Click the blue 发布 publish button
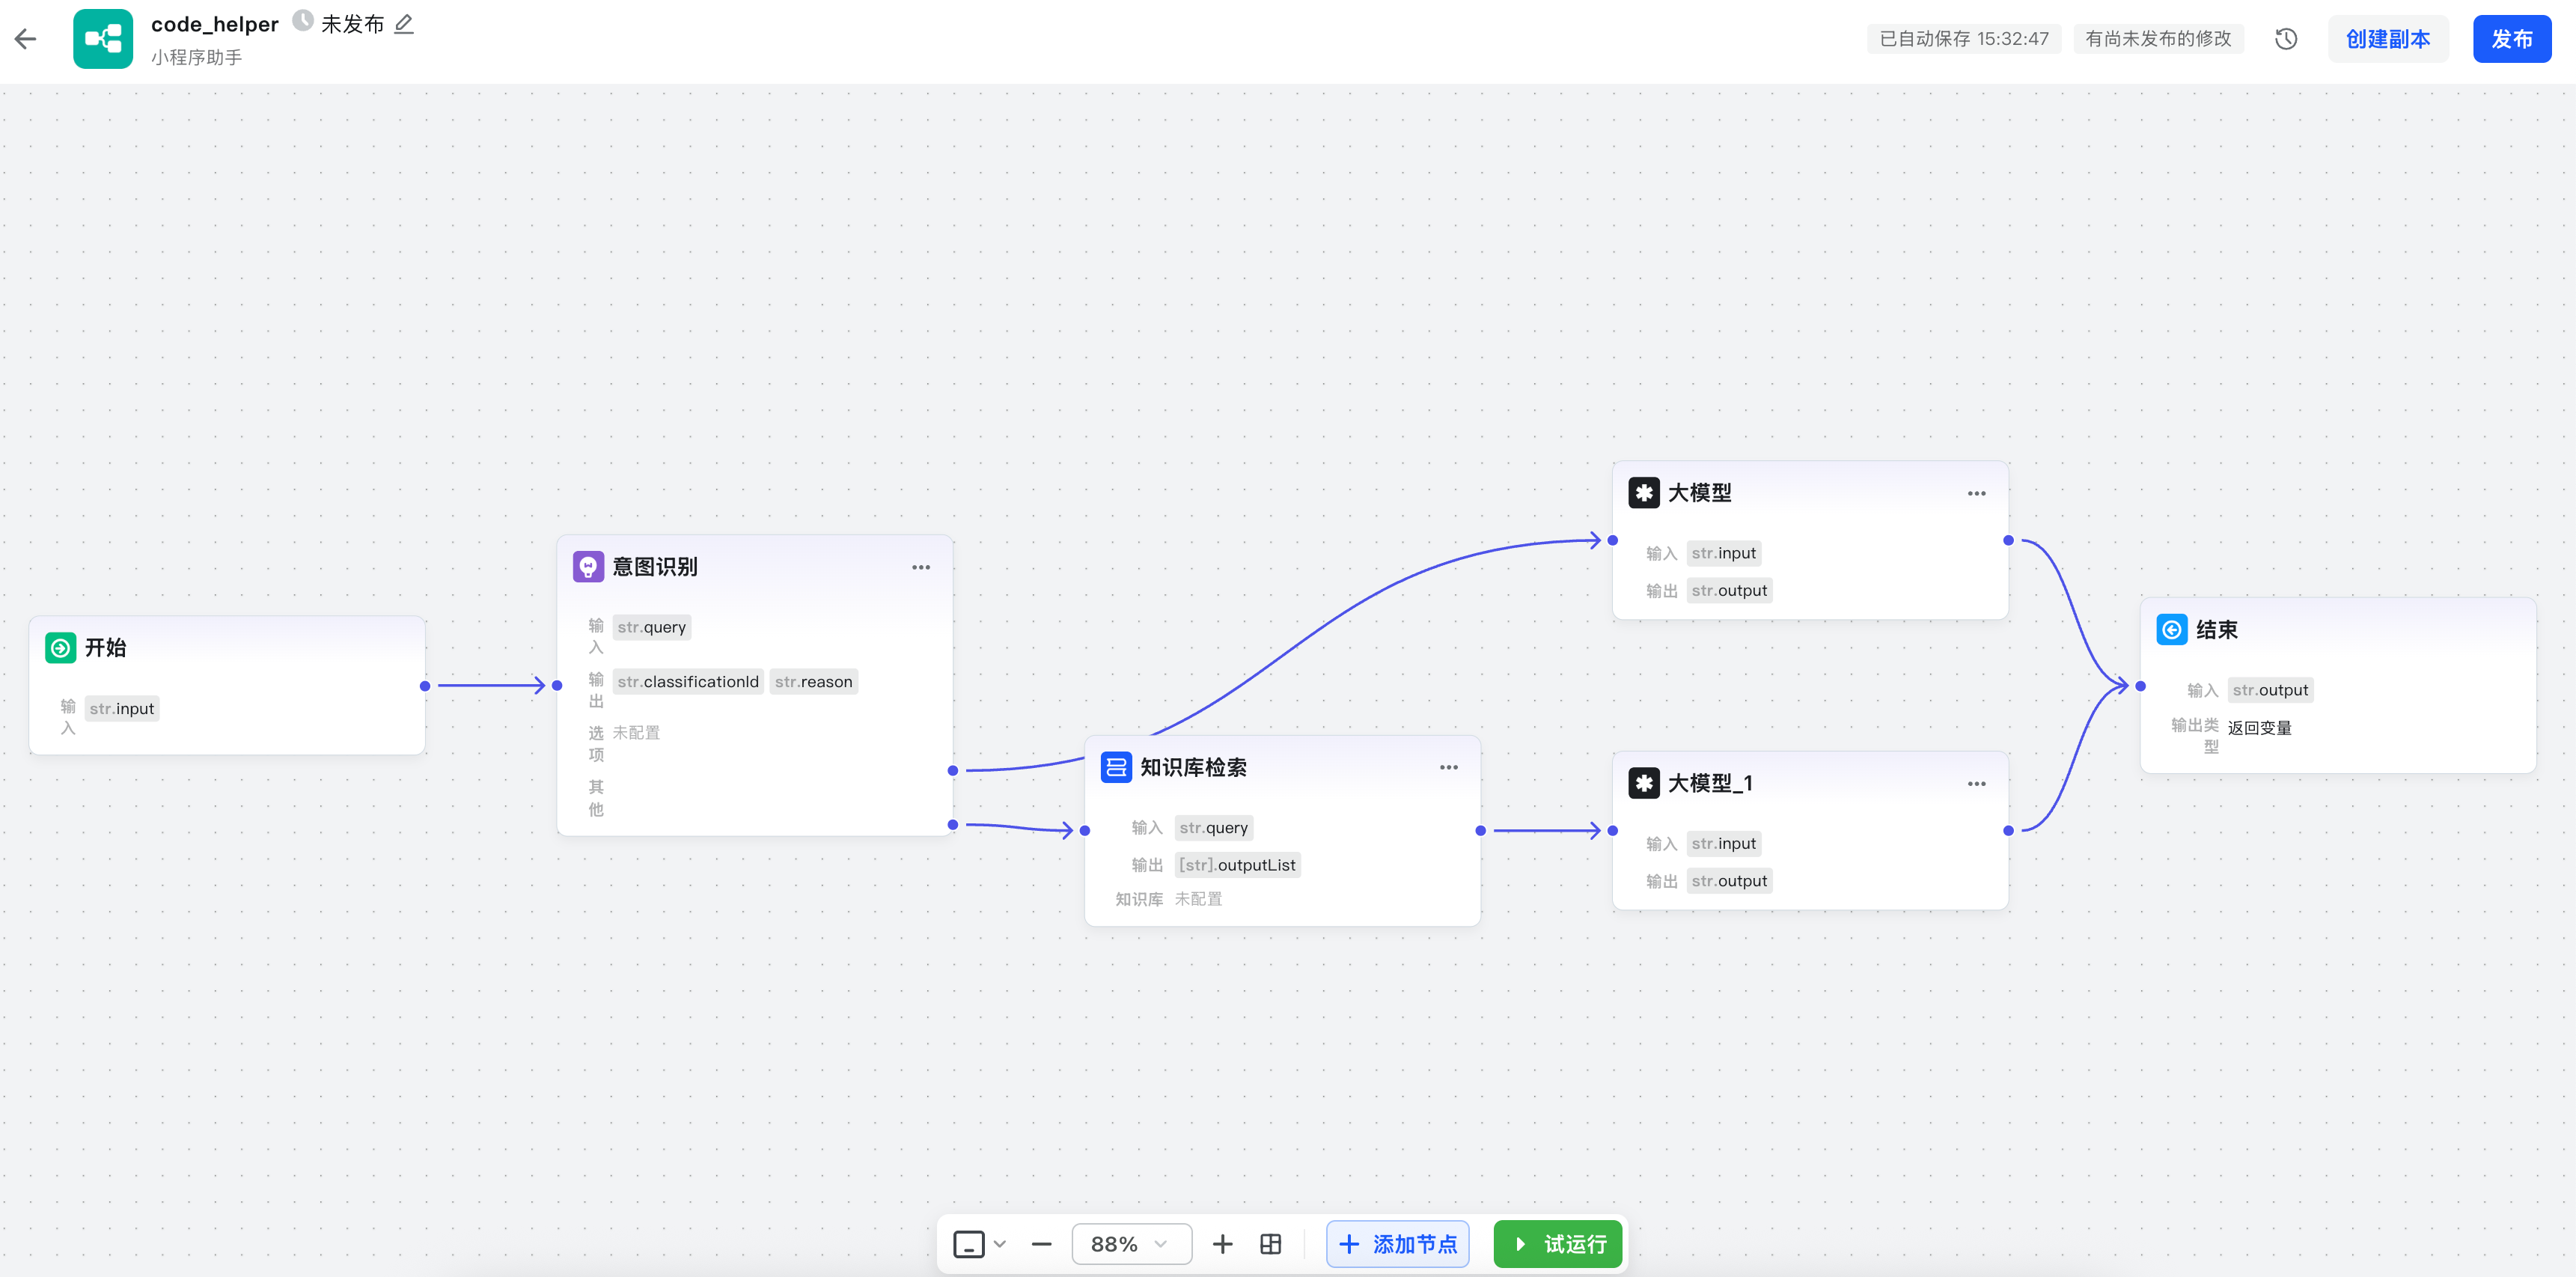Viewport: 2576px width, 1277px height. coord(2512,39)
